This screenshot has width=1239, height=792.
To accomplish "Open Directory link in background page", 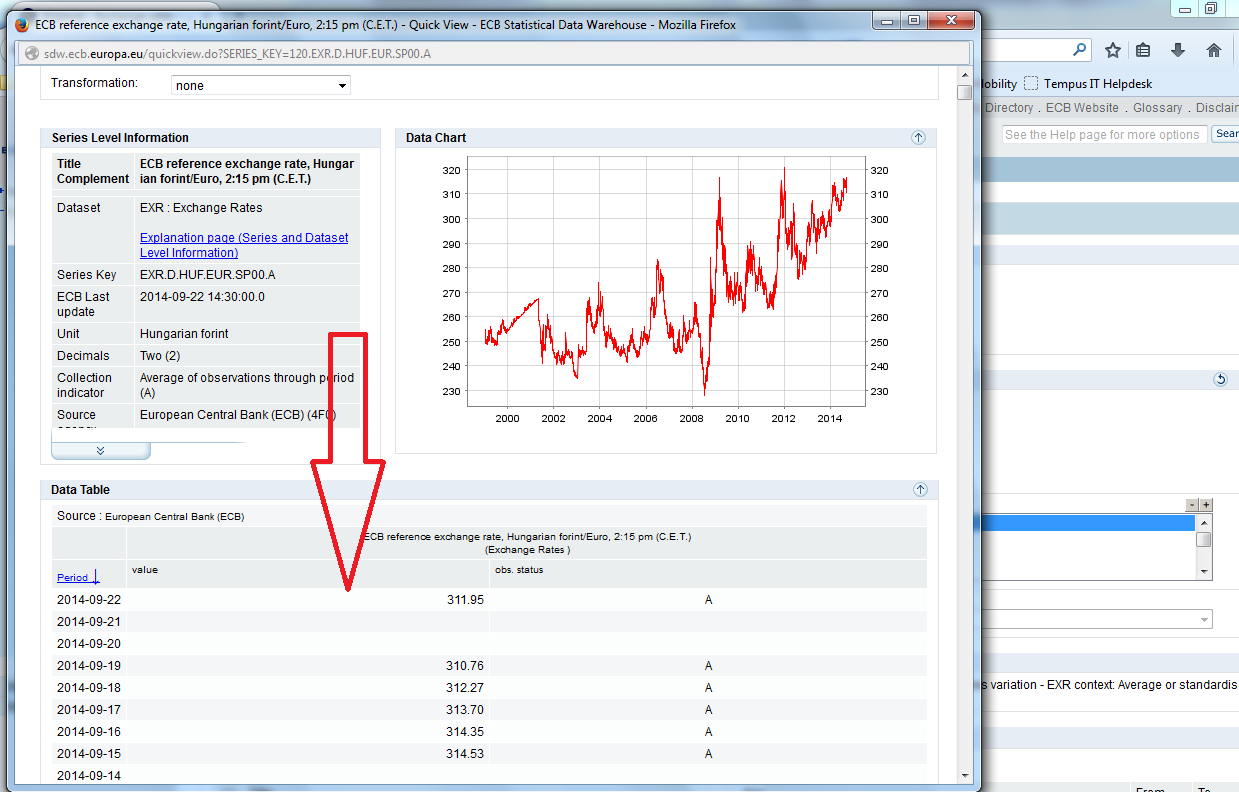I will 1009,108.
